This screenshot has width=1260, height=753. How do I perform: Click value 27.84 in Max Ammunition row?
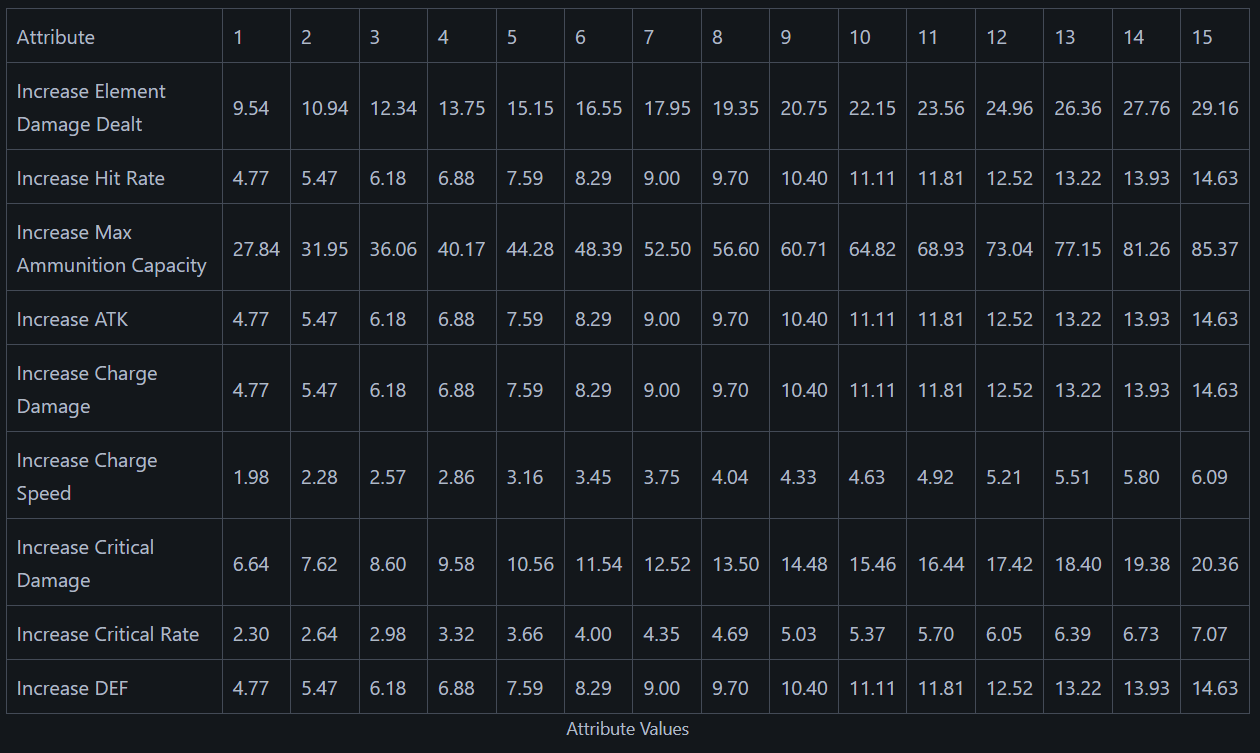256,249
